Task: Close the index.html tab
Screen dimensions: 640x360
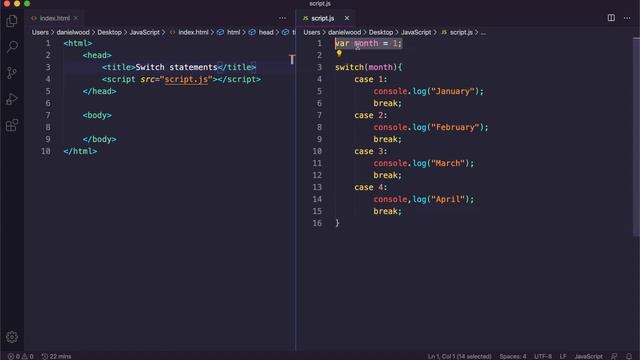Action: tap(76, 18)
